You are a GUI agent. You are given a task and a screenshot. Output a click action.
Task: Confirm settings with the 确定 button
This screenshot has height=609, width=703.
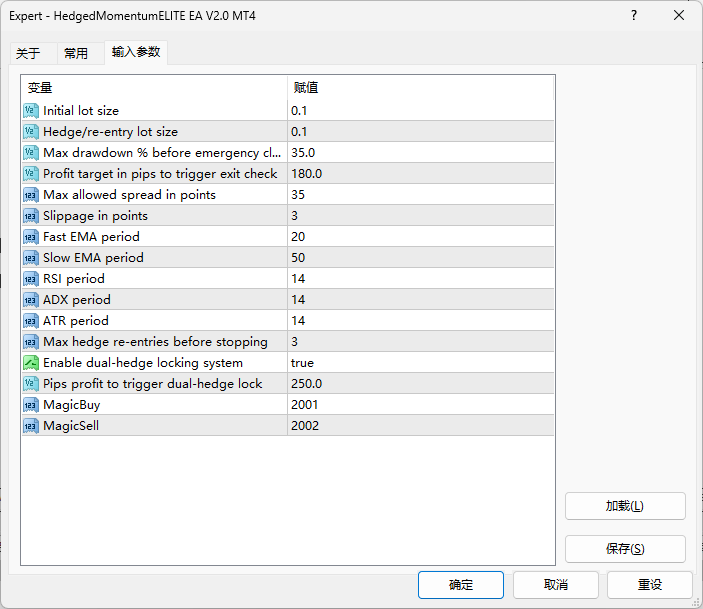(461, 585)
